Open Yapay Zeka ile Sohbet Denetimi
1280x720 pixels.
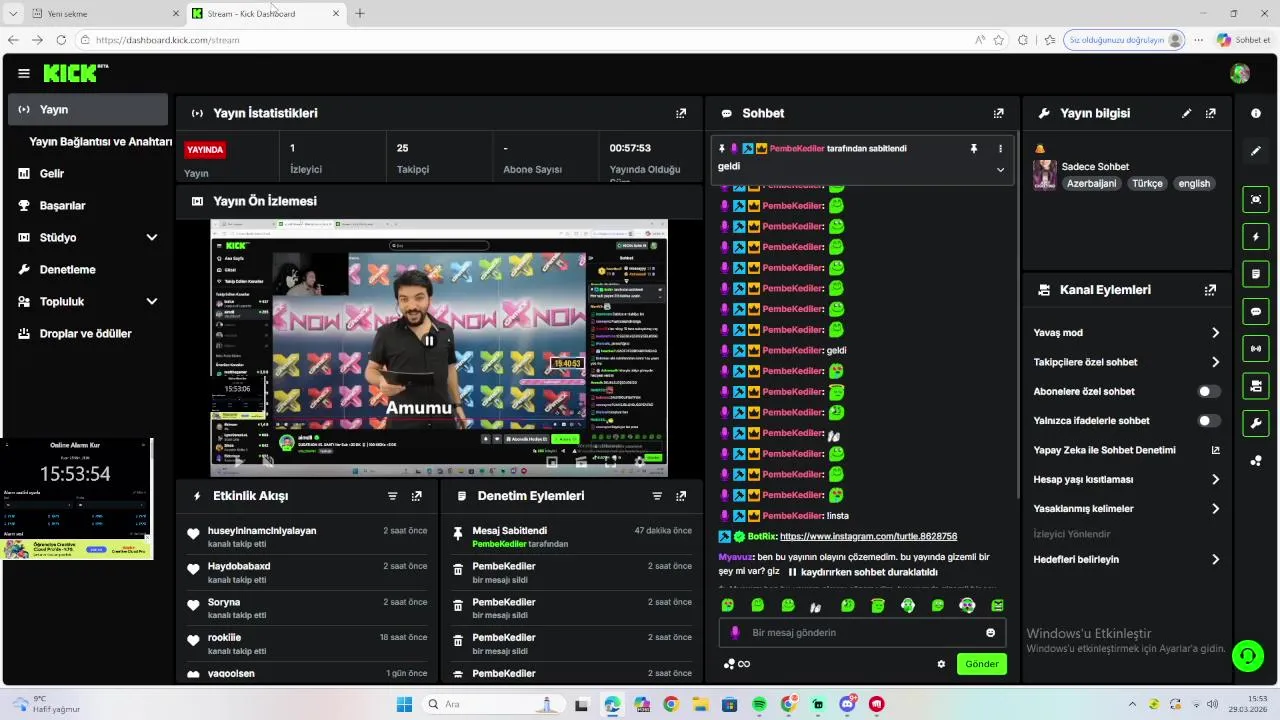[1104, 451]
